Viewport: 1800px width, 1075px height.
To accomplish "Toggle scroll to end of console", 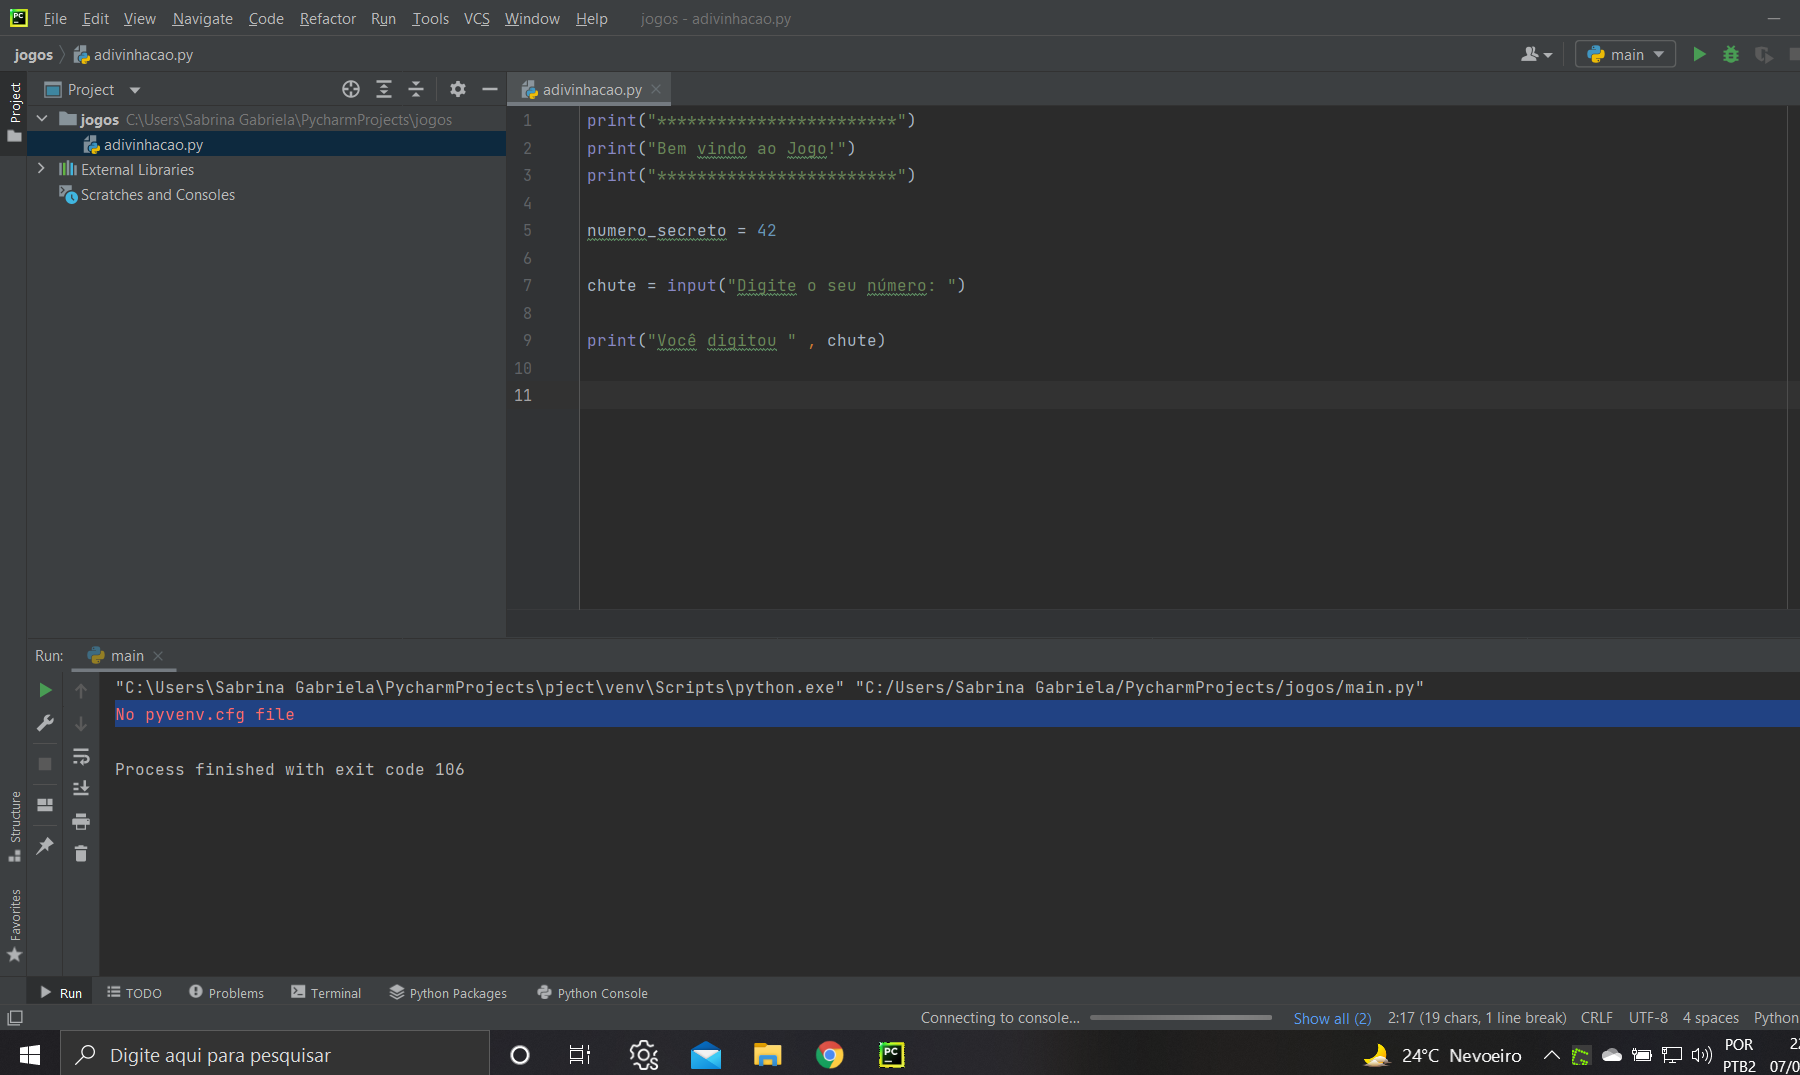I will [x=81, y=788].
